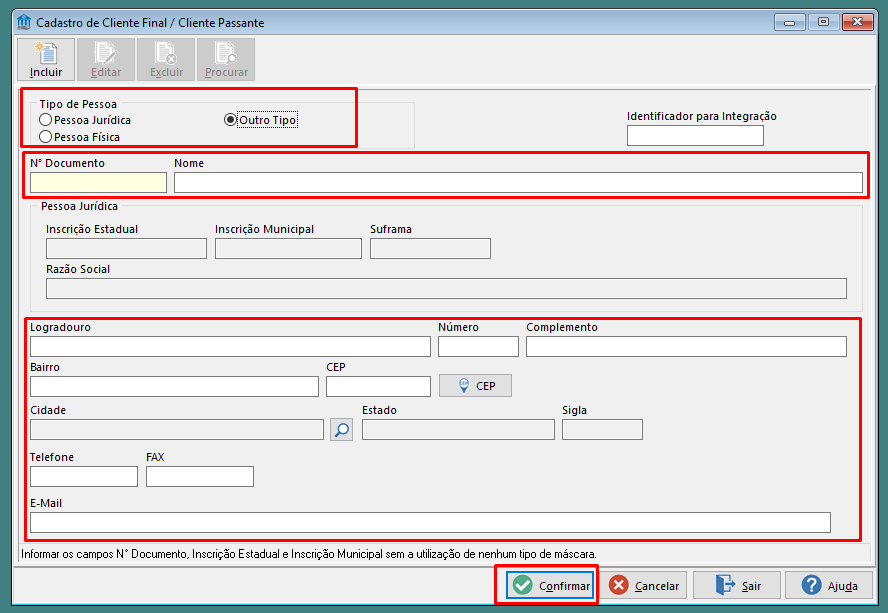Click into the E-Mail field
This screenshot has height=613, width=888.
tap(430, 522)
